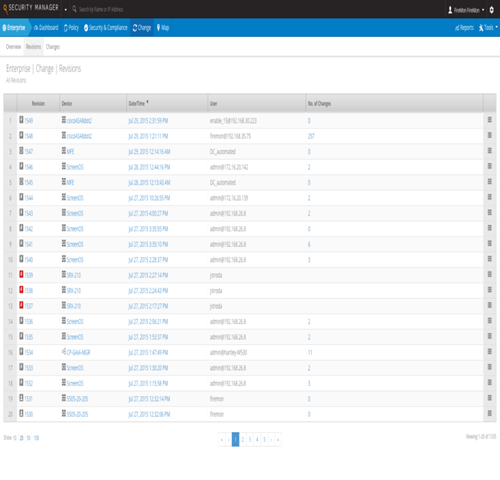
Task: Click revision icon beside 1547
Action: 21,151
